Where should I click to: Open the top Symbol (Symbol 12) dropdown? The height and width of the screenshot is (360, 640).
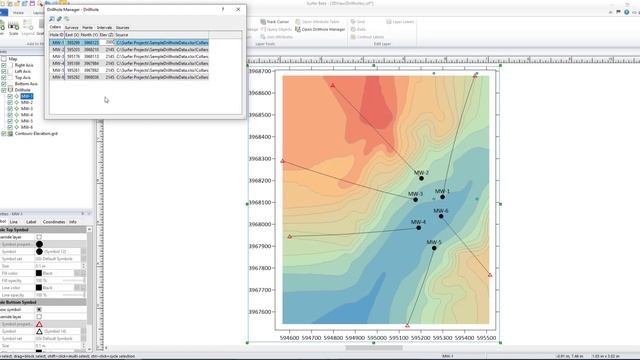(84, 251)
